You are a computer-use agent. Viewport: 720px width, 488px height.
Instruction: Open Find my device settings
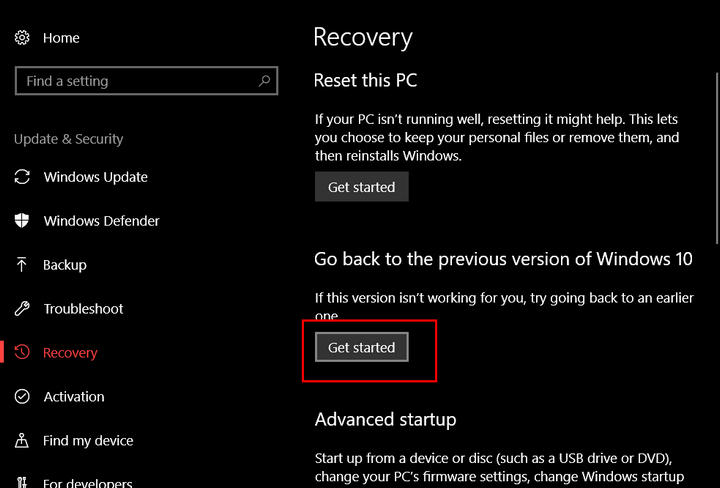[88, 440]
